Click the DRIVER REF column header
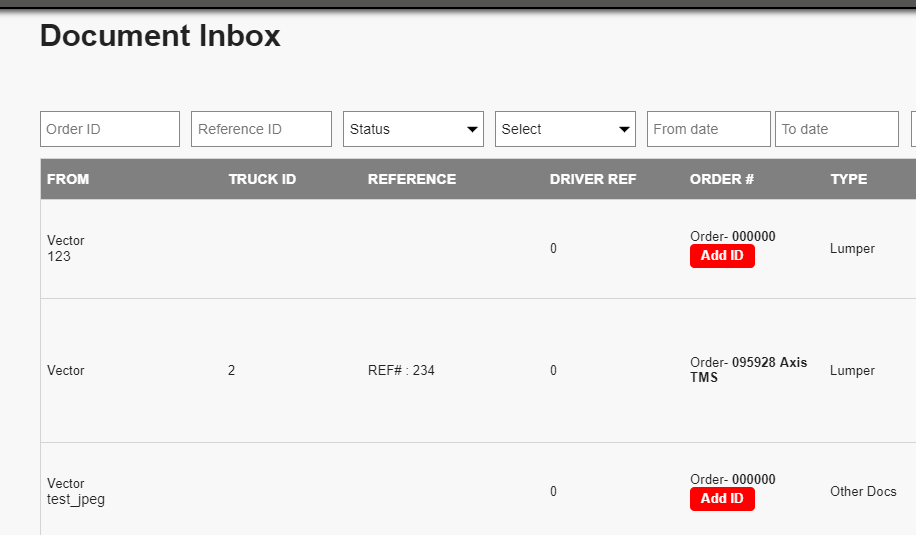 click(593, 179)
